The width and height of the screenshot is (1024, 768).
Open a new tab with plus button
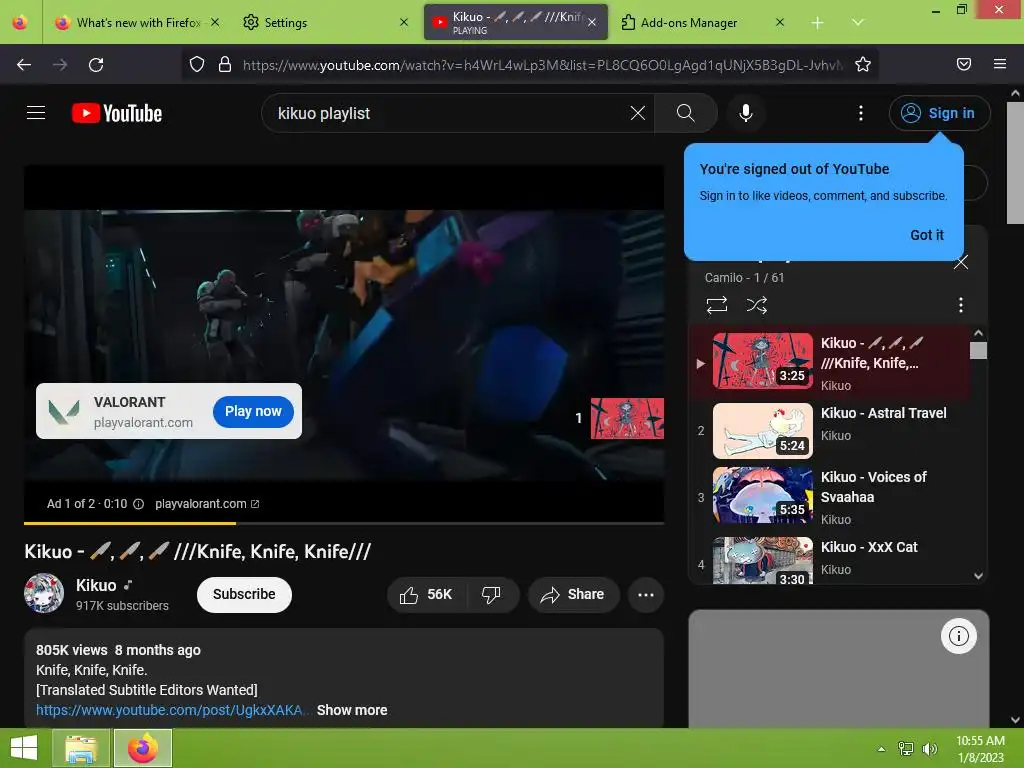[x=818, y=23]
